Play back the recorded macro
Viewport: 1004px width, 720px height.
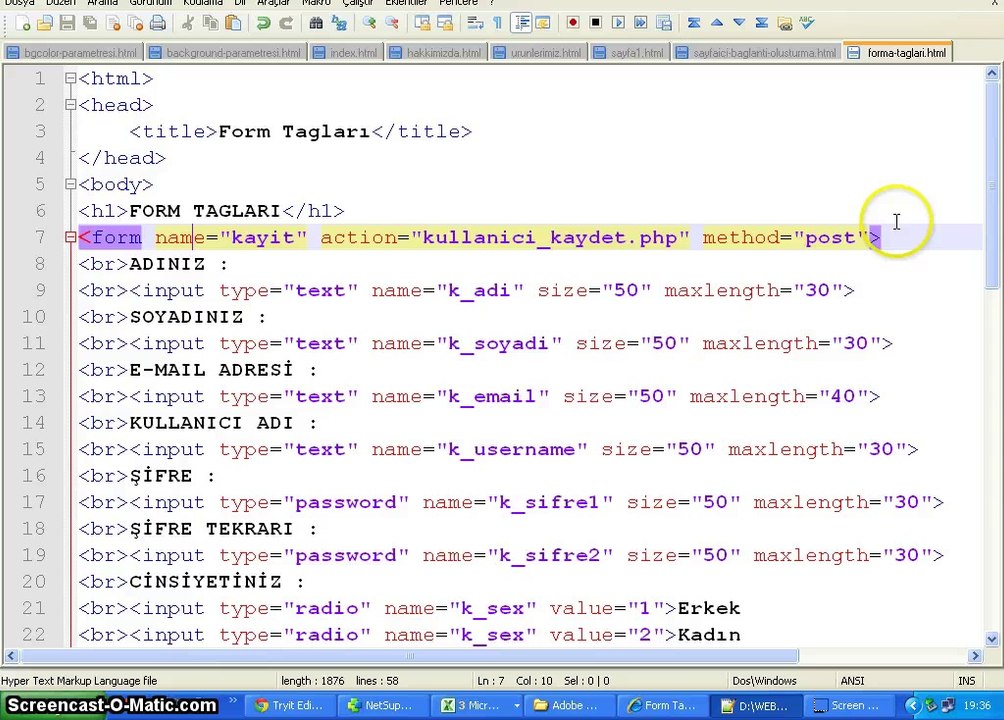point(618,23)
